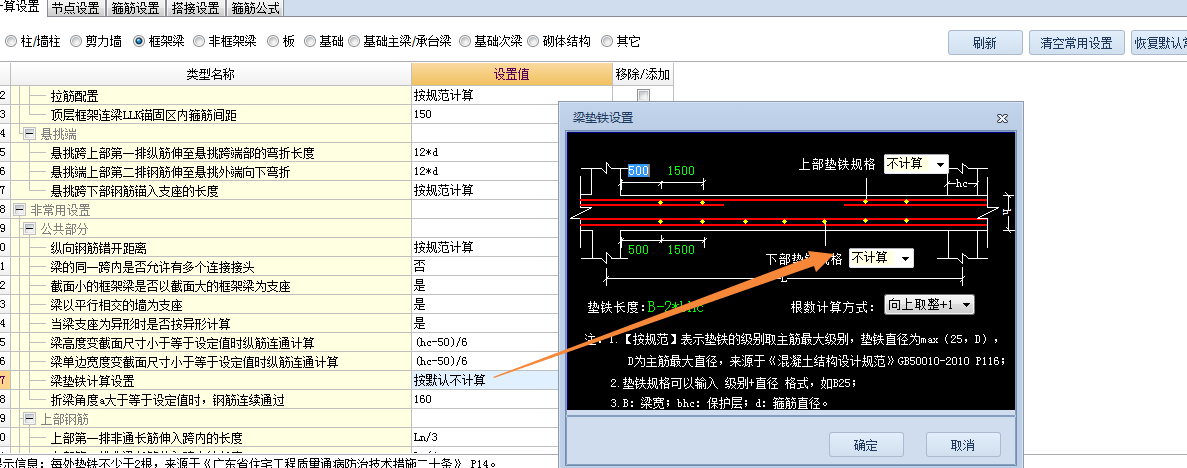This screenshot has height=468, width=1187.
Task: Select the 板 radio option
Action: [x=273, y=42]
